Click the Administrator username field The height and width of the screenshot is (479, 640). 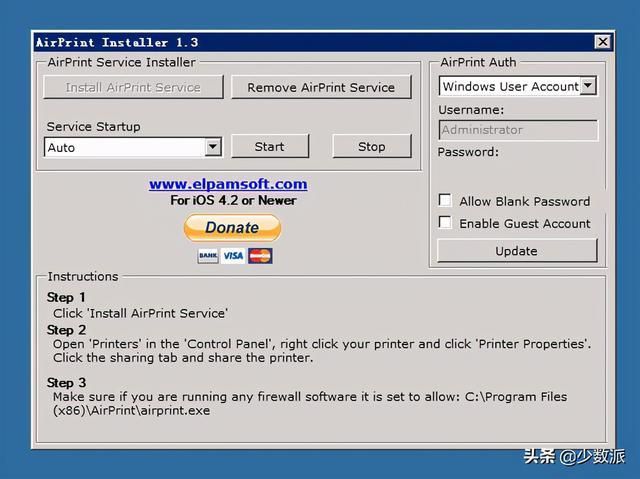point(518,130)
